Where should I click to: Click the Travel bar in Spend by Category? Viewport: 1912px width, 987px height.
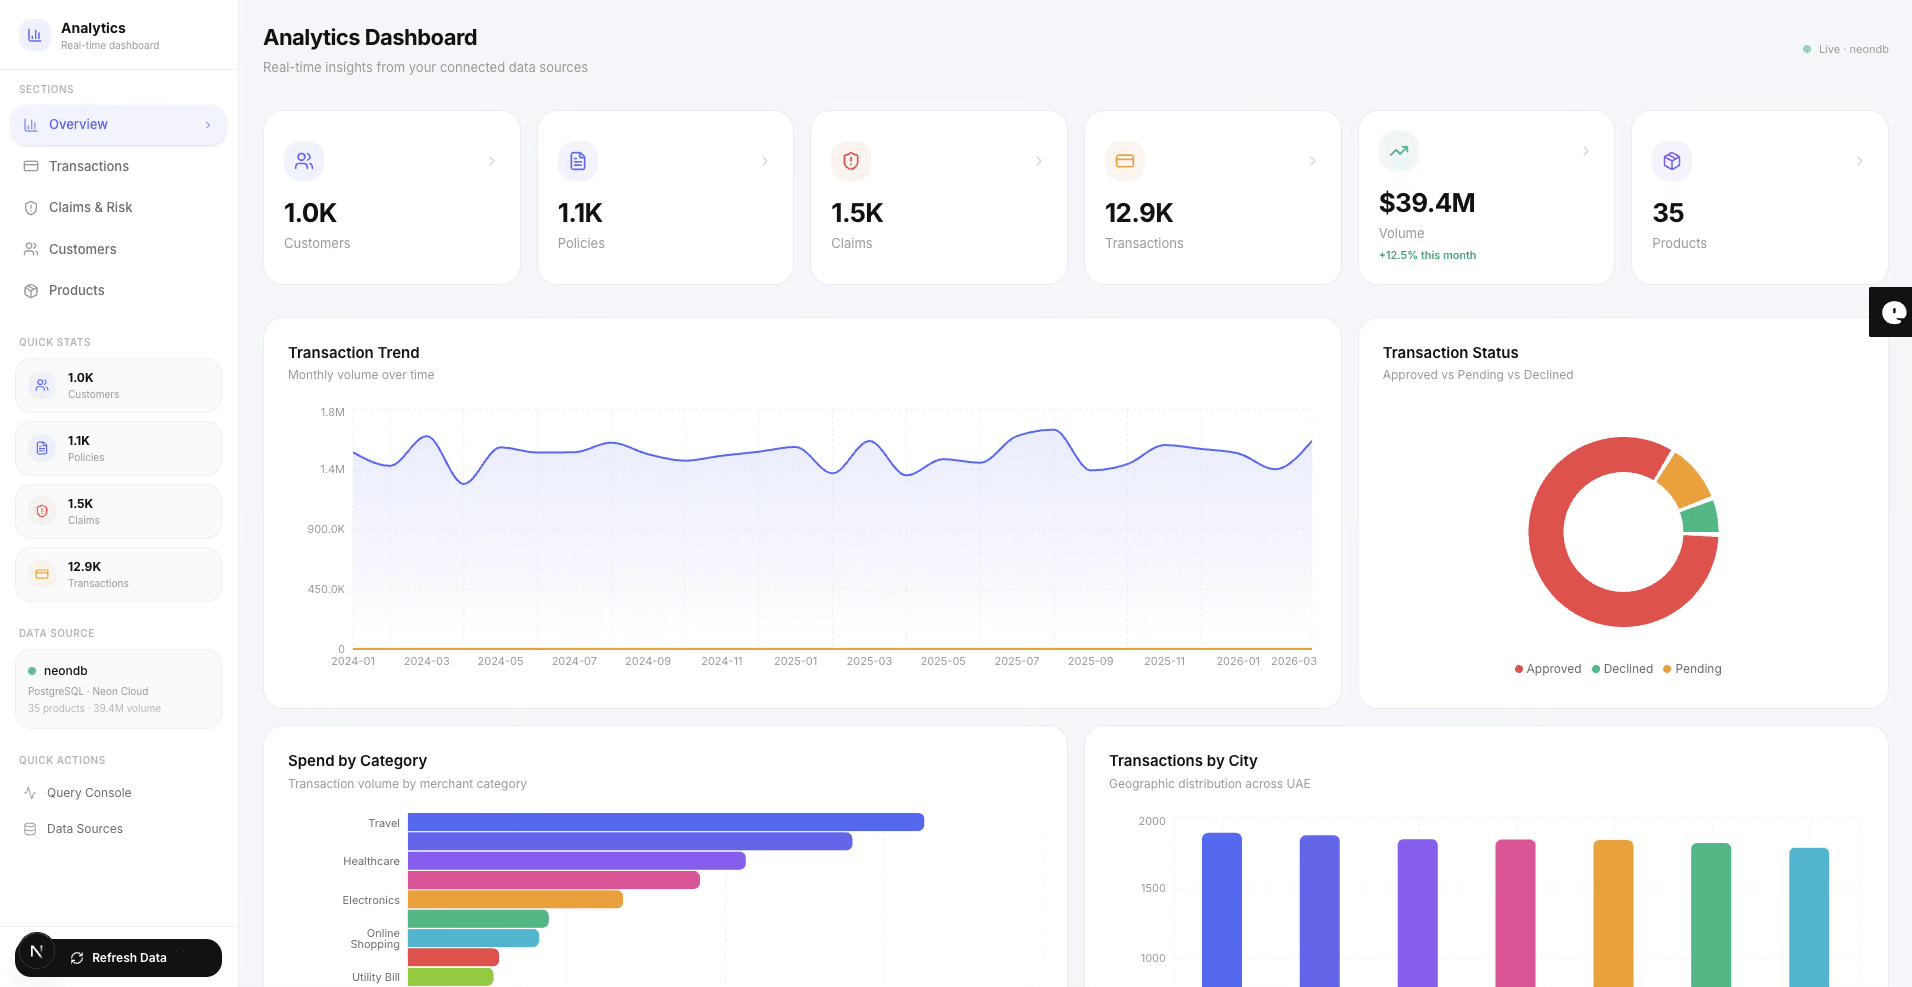[660, 822]
